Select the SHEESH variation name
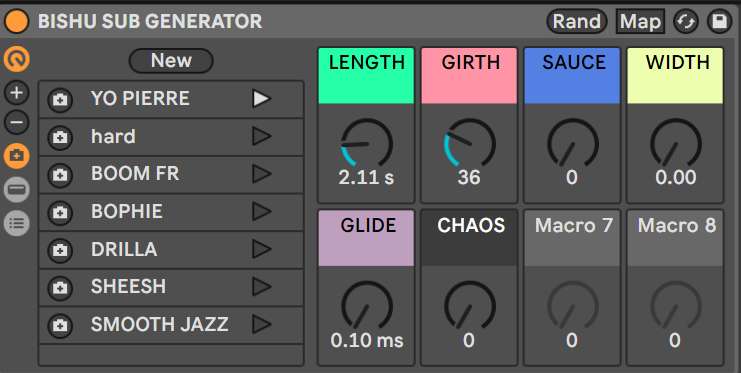This screenshot has height=373, width=741. (x=129, y=286)
